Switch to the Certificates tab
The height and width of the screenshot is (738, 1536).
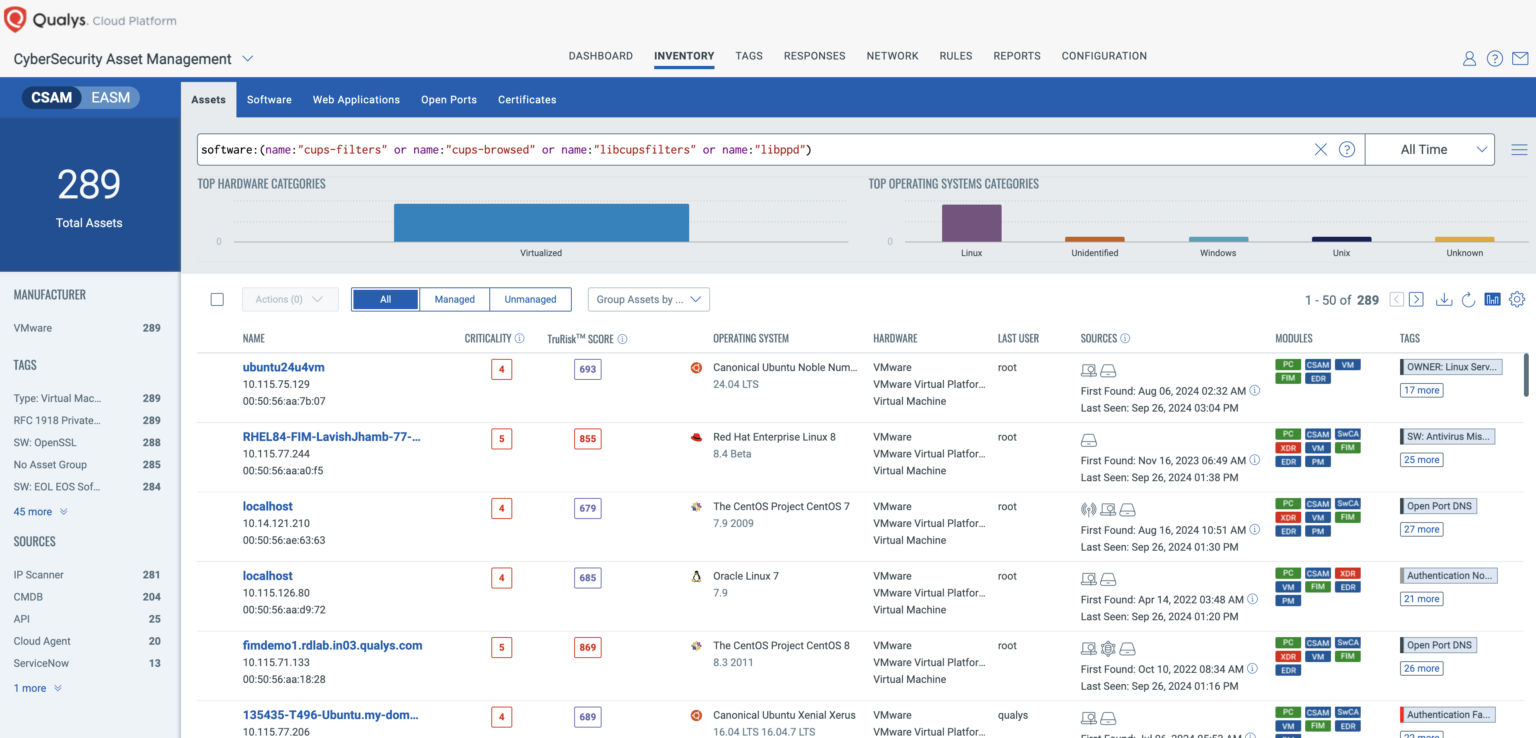(527, 99)
